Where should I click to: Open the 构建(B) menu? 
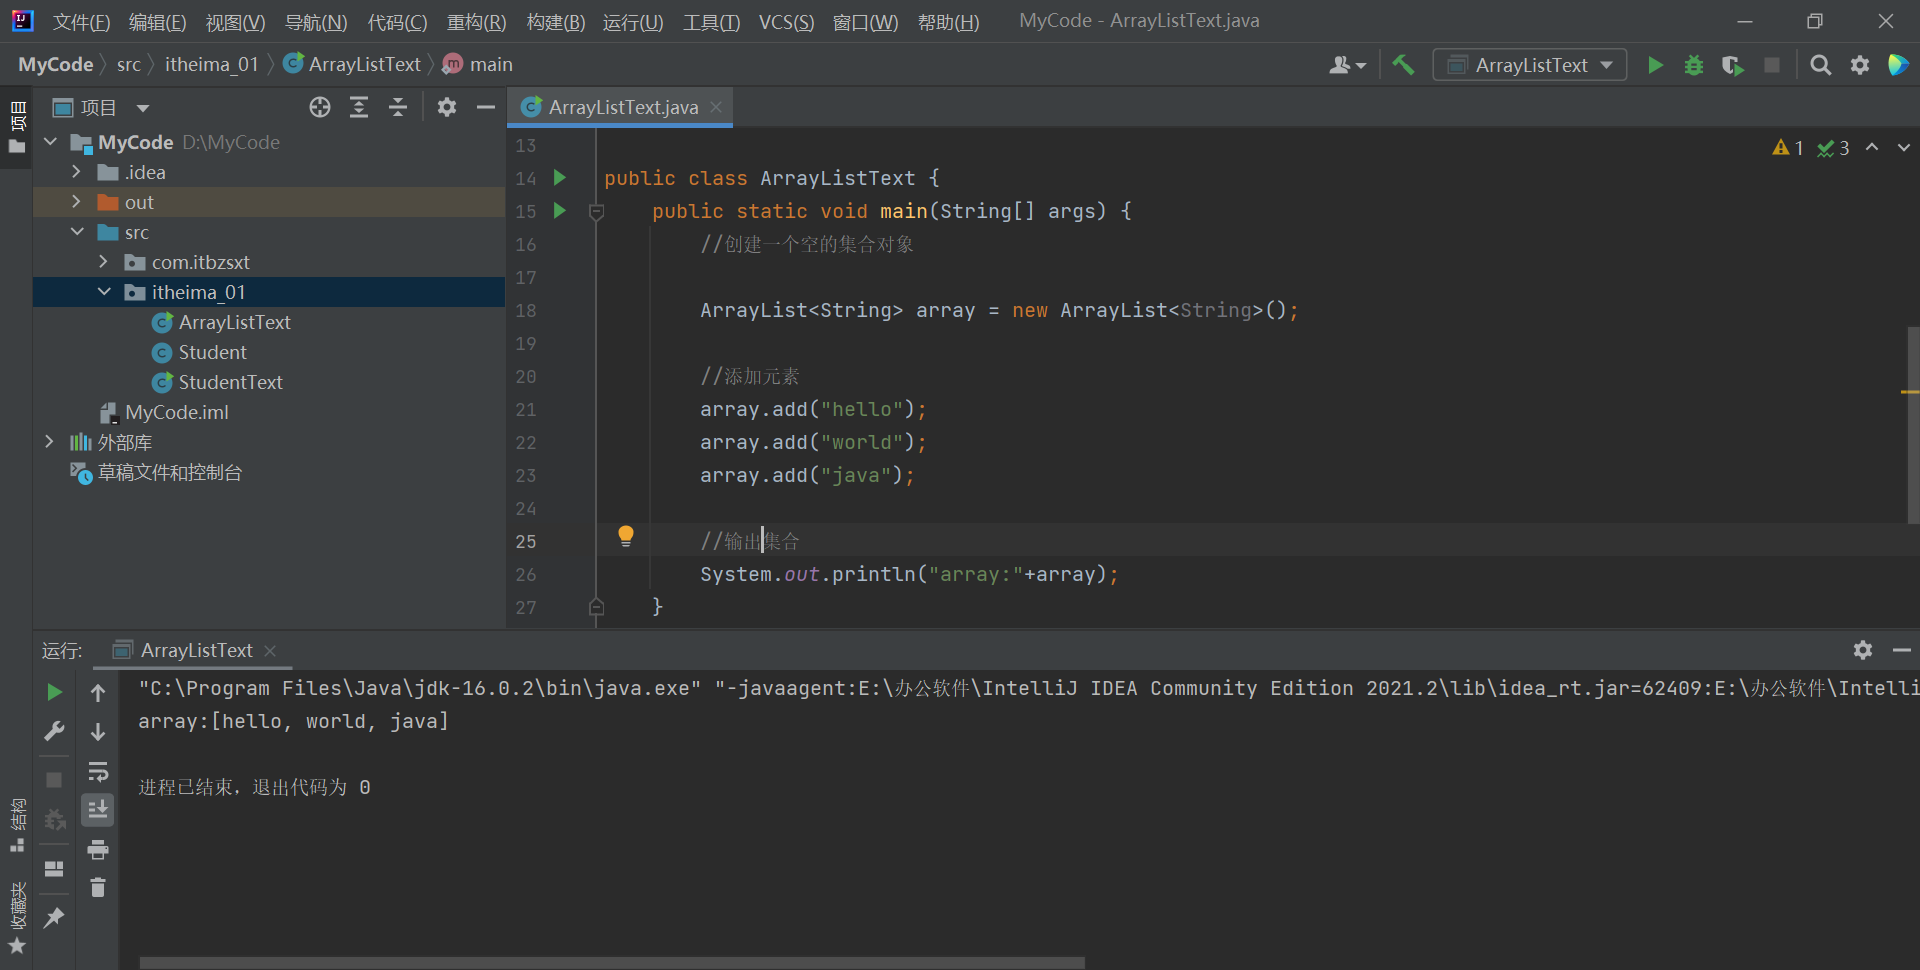click(x=555, y=22)
